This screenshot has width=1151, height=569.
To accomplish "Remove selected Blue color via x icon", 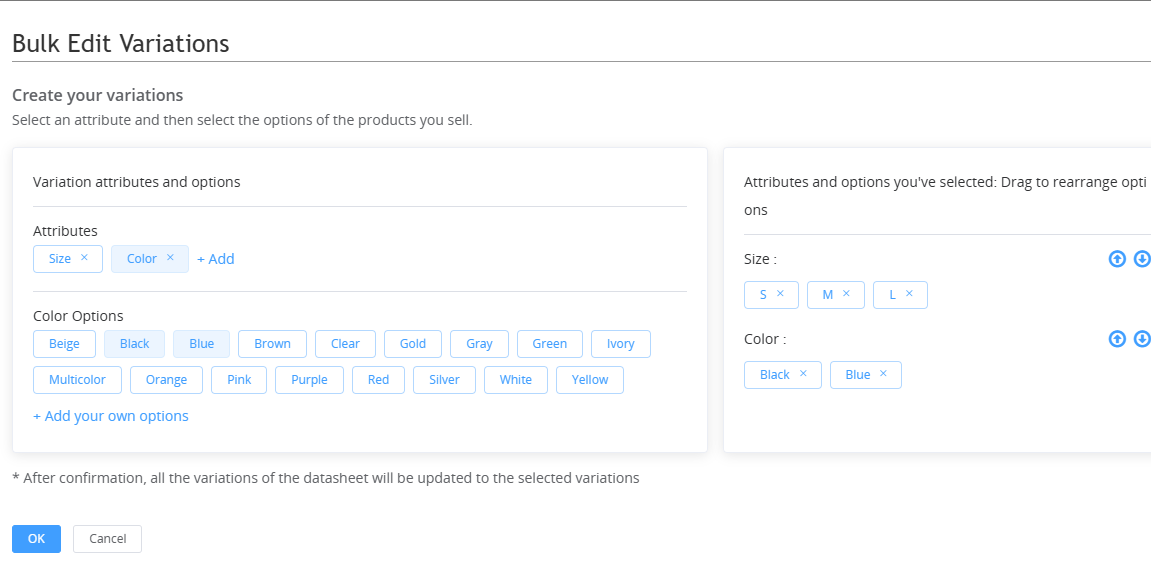I will pyautogui.click(x=883, y=374).
